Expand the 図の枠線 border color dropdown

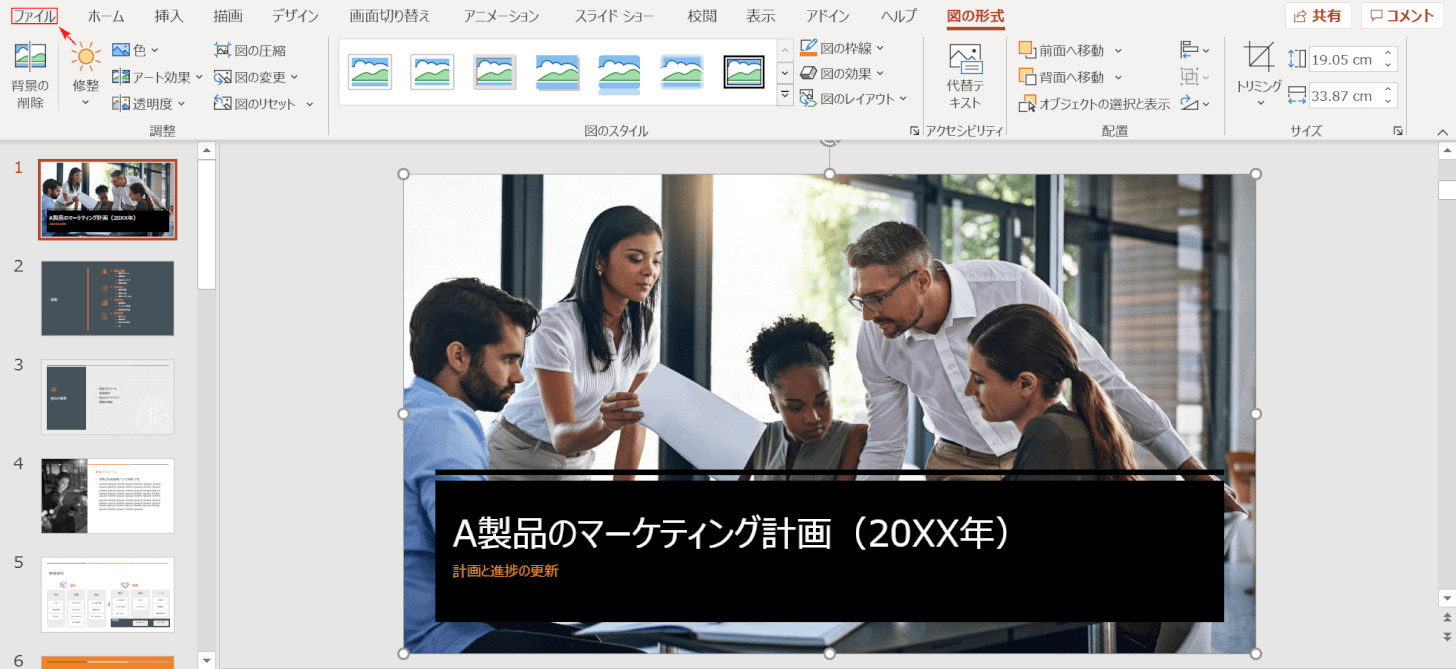click(880, 47)
